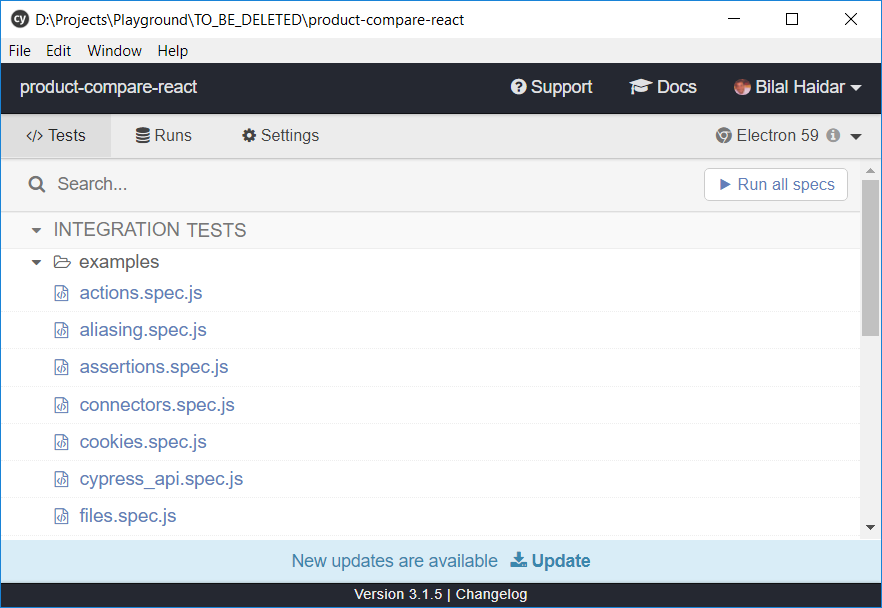Click the Bilal Haidar avatar image

click(x=742, y=88)
